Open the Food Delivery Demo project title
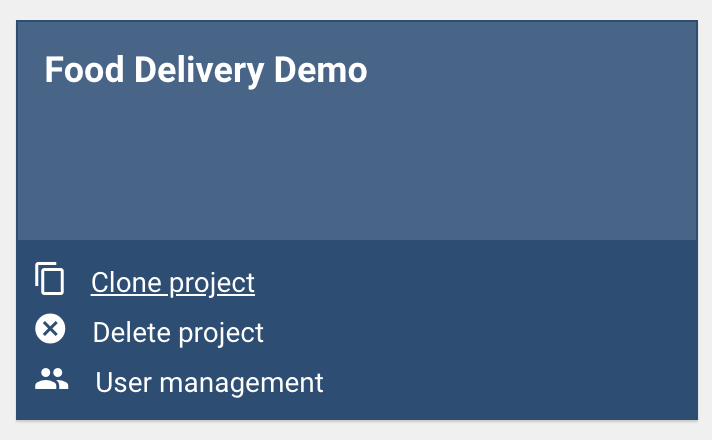Image resolution: width=712 pixels, height=440 pixels. [x=206, y=71]
